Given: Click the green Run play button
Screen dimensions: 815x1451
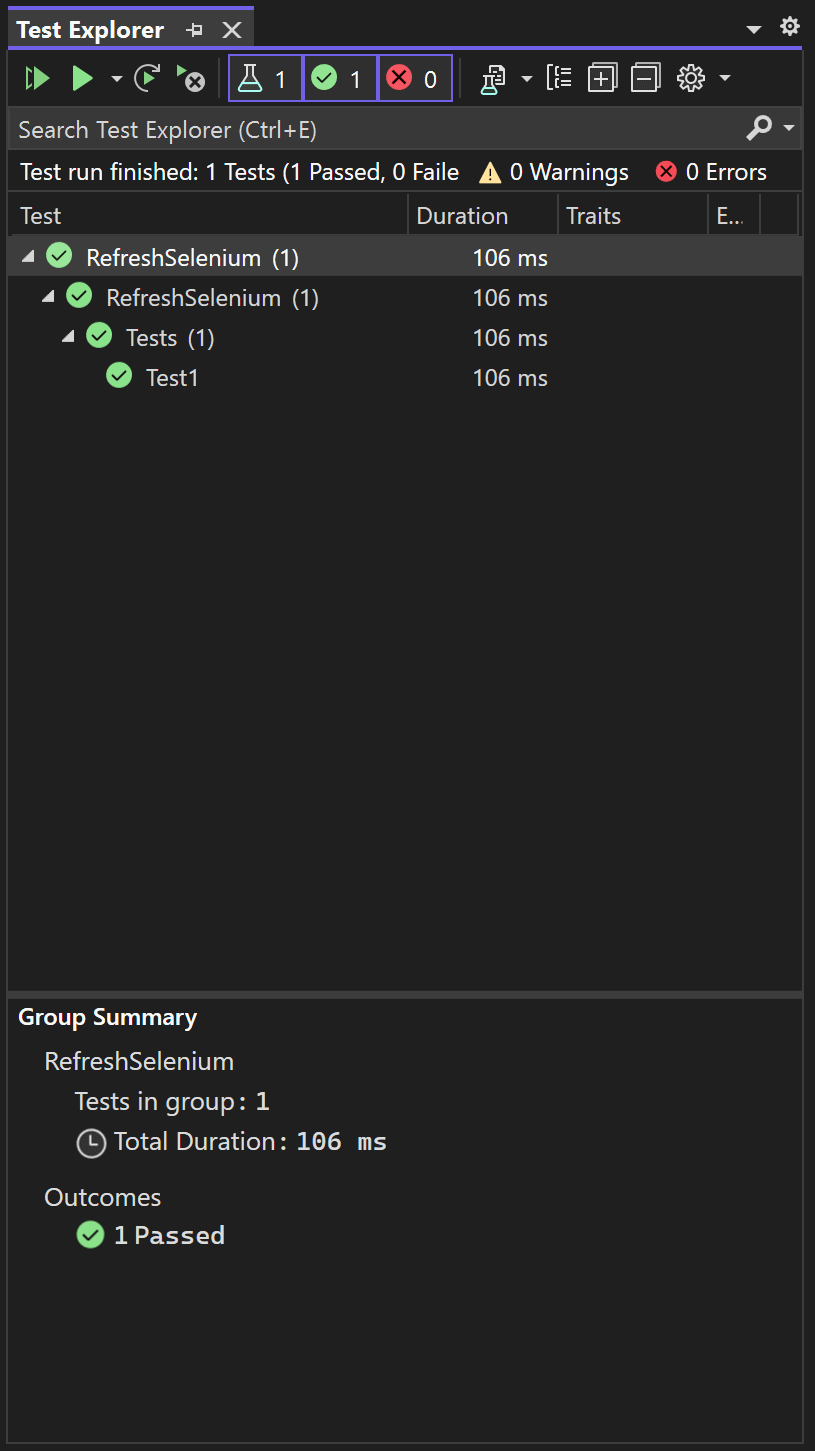Looking at the screenshot, I should [x=82, y=78].
